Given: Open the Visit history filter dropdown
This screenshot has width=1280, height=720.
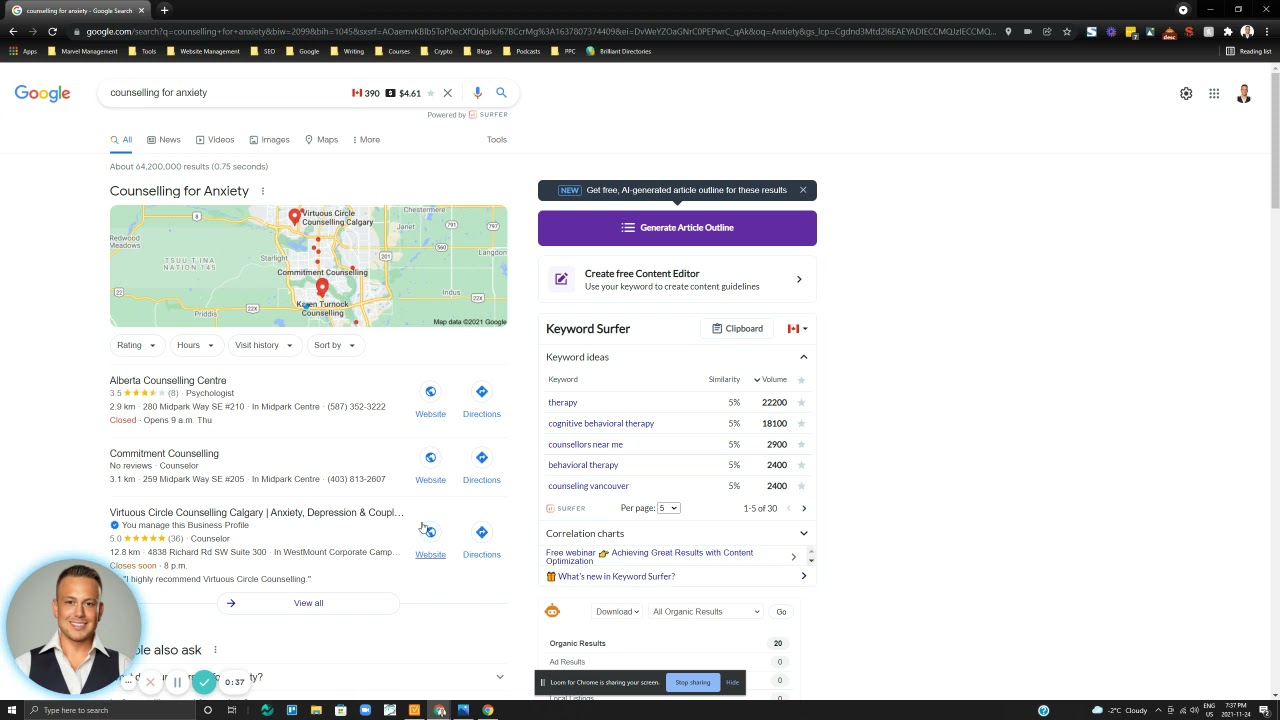Looking at the screenshot, I should click(264, 345).
